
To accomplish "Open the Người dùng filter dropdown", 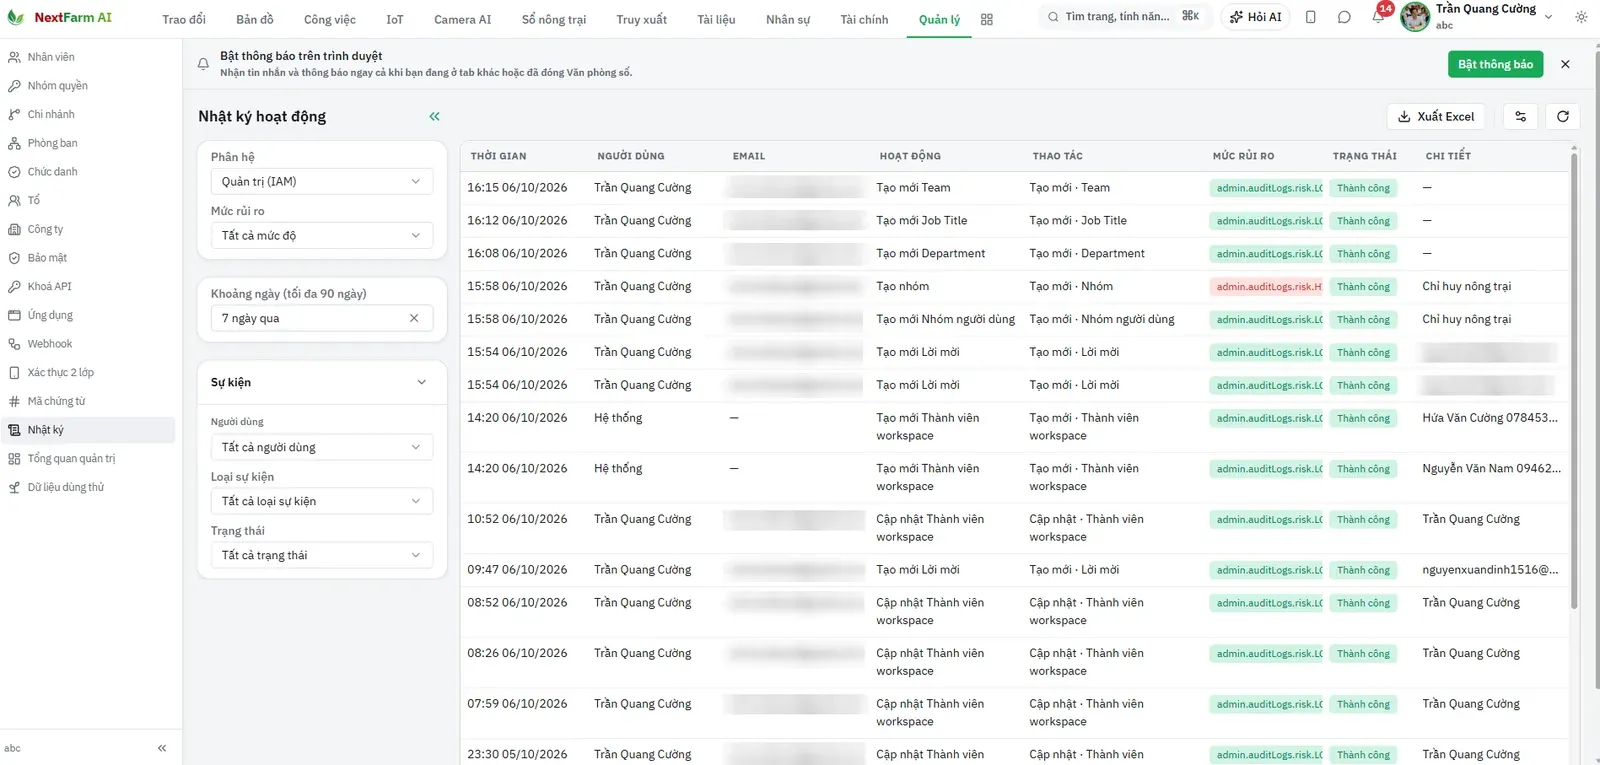I will (322, 447).
